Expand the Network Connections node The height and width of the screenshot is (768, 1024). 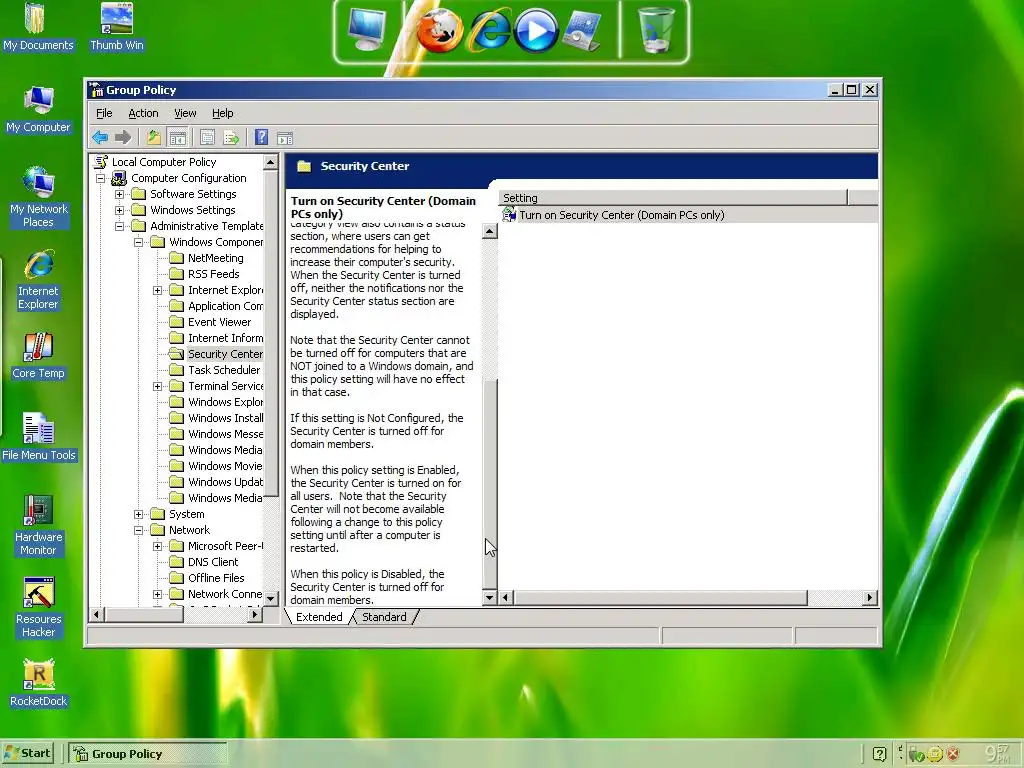[157, 594]
